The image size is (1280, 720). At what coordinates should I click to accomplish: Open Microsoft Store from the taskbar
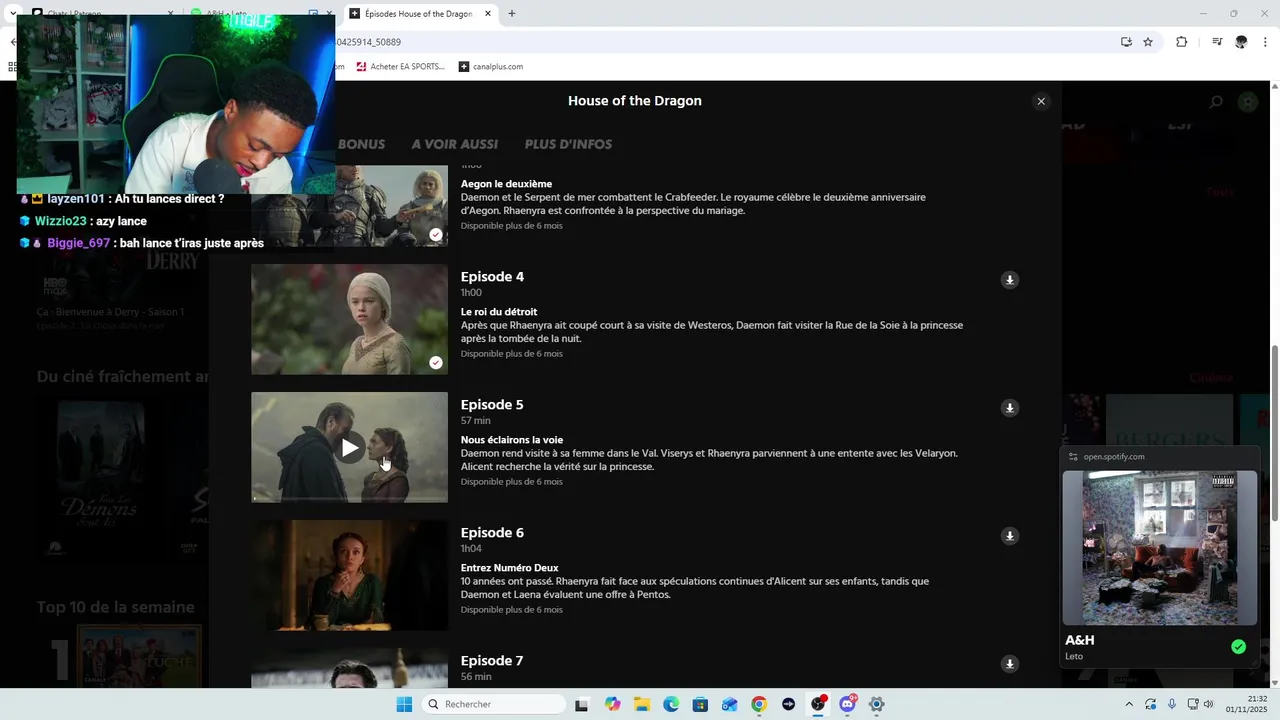point(700,704)
